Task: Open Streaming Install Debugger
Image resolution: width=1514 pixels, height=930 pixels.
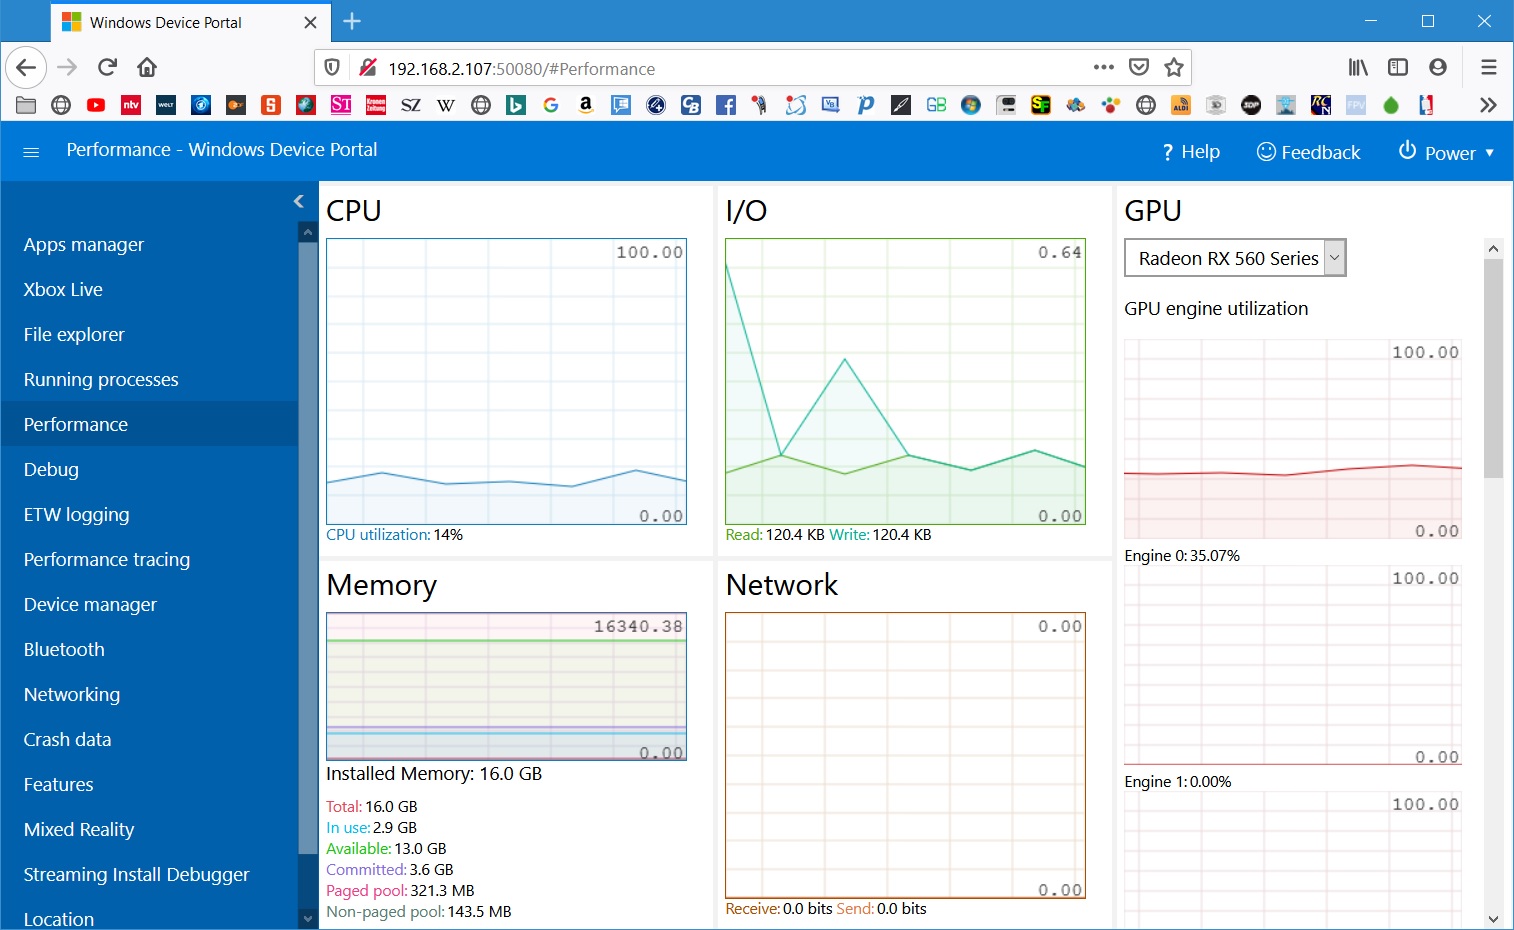Action: pos(136,875)
